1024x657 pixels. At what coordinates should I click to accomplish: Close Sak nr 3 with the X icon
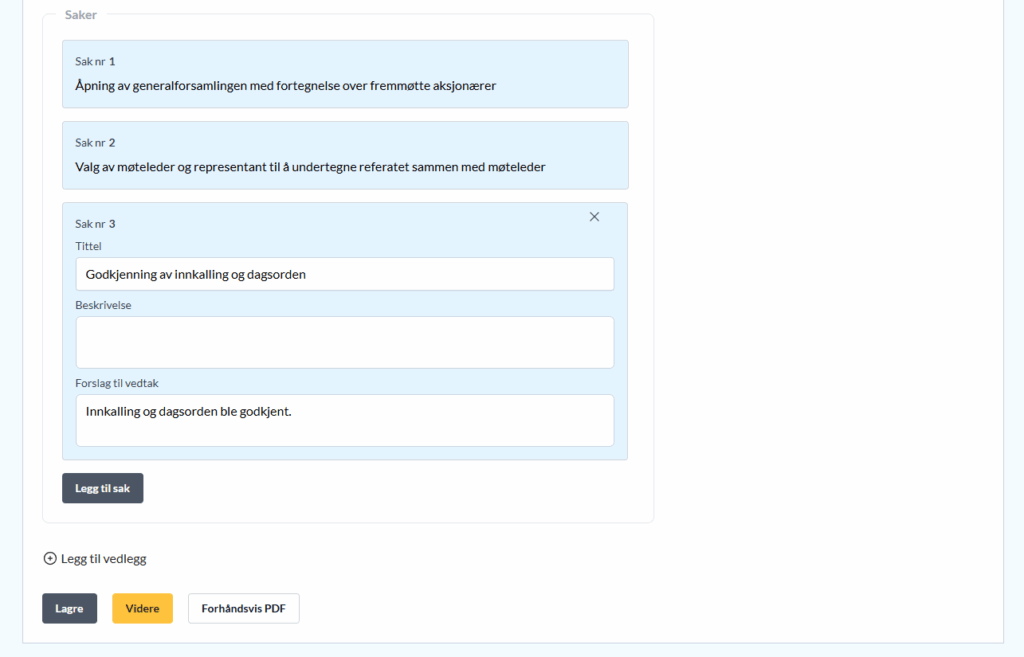tap(594, 217)
